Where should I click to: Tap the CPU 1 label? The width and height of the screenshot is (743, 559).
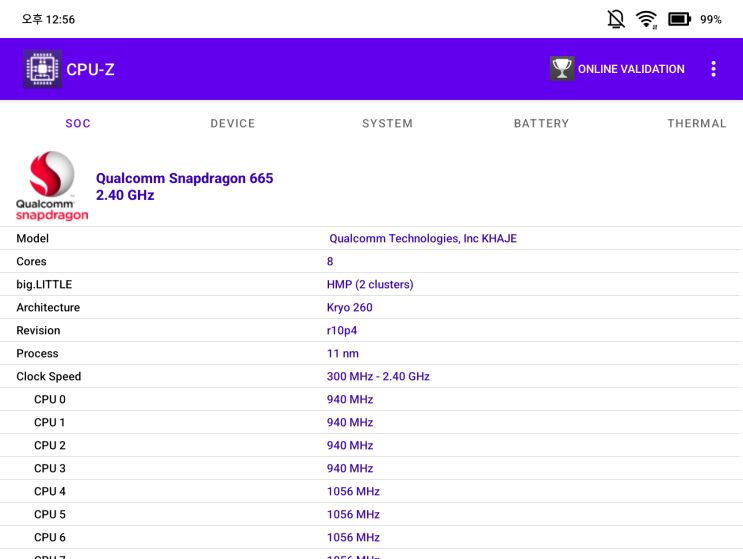pyautogui.click(x=49, y=422)
